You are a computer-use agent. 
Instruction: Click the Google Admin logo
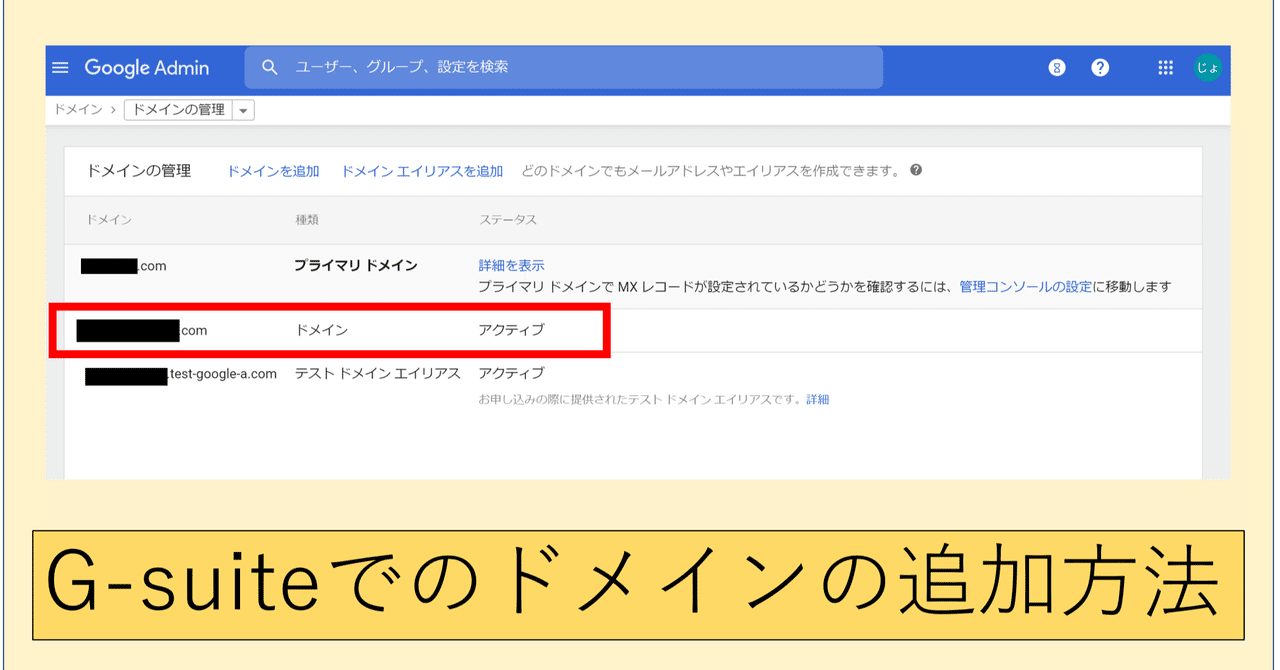pyautogui.click(x=147, y=68)
